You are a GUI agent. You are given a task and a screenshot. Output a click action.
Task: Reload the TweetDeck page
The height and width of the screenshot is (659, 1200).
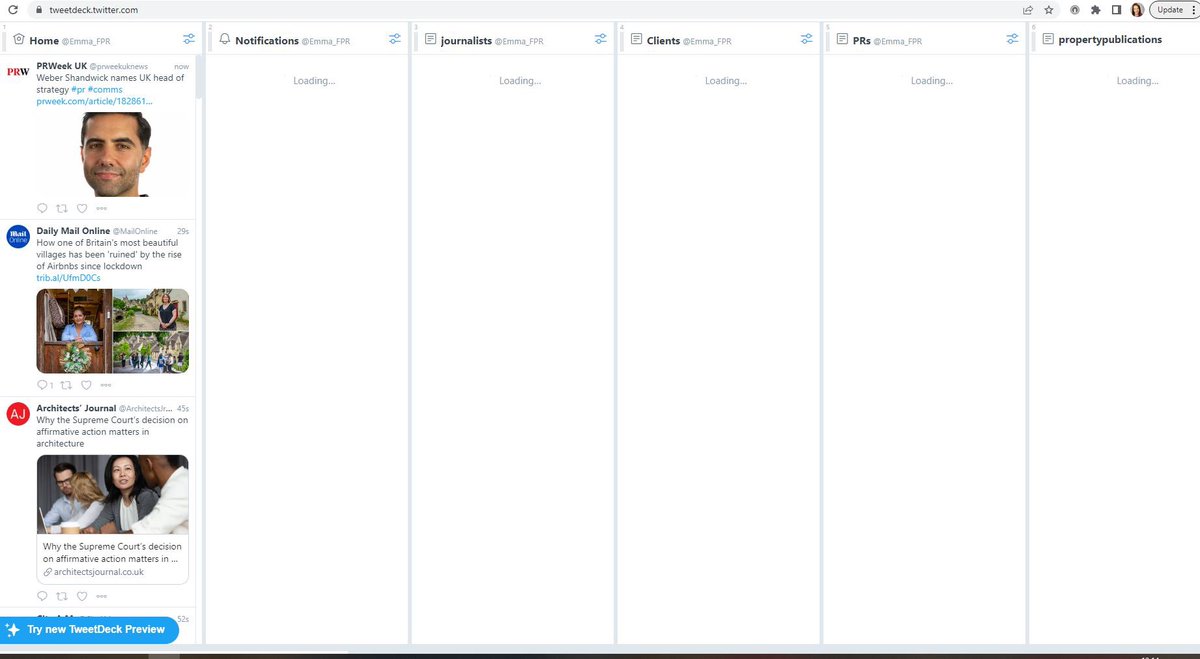pyautogui.click(x=12, y=9)
